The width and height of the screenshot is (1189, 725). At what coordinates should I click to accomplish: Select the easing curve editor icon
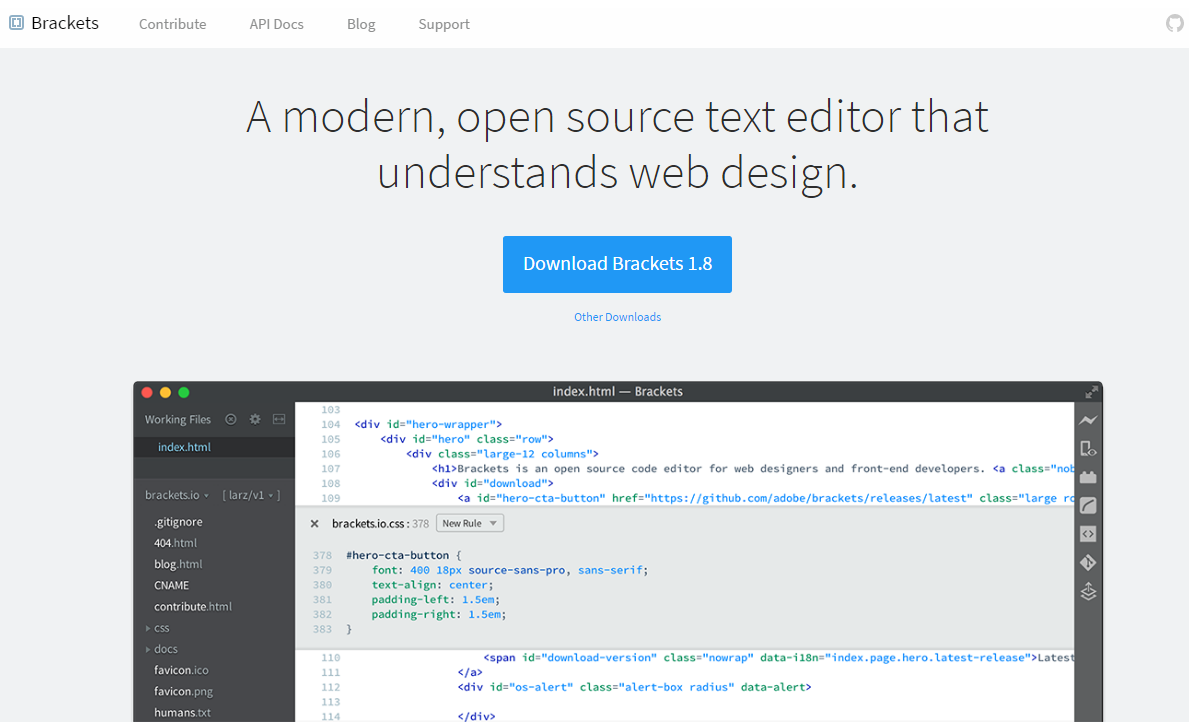pyautogui.click(x=1087, y=505)
